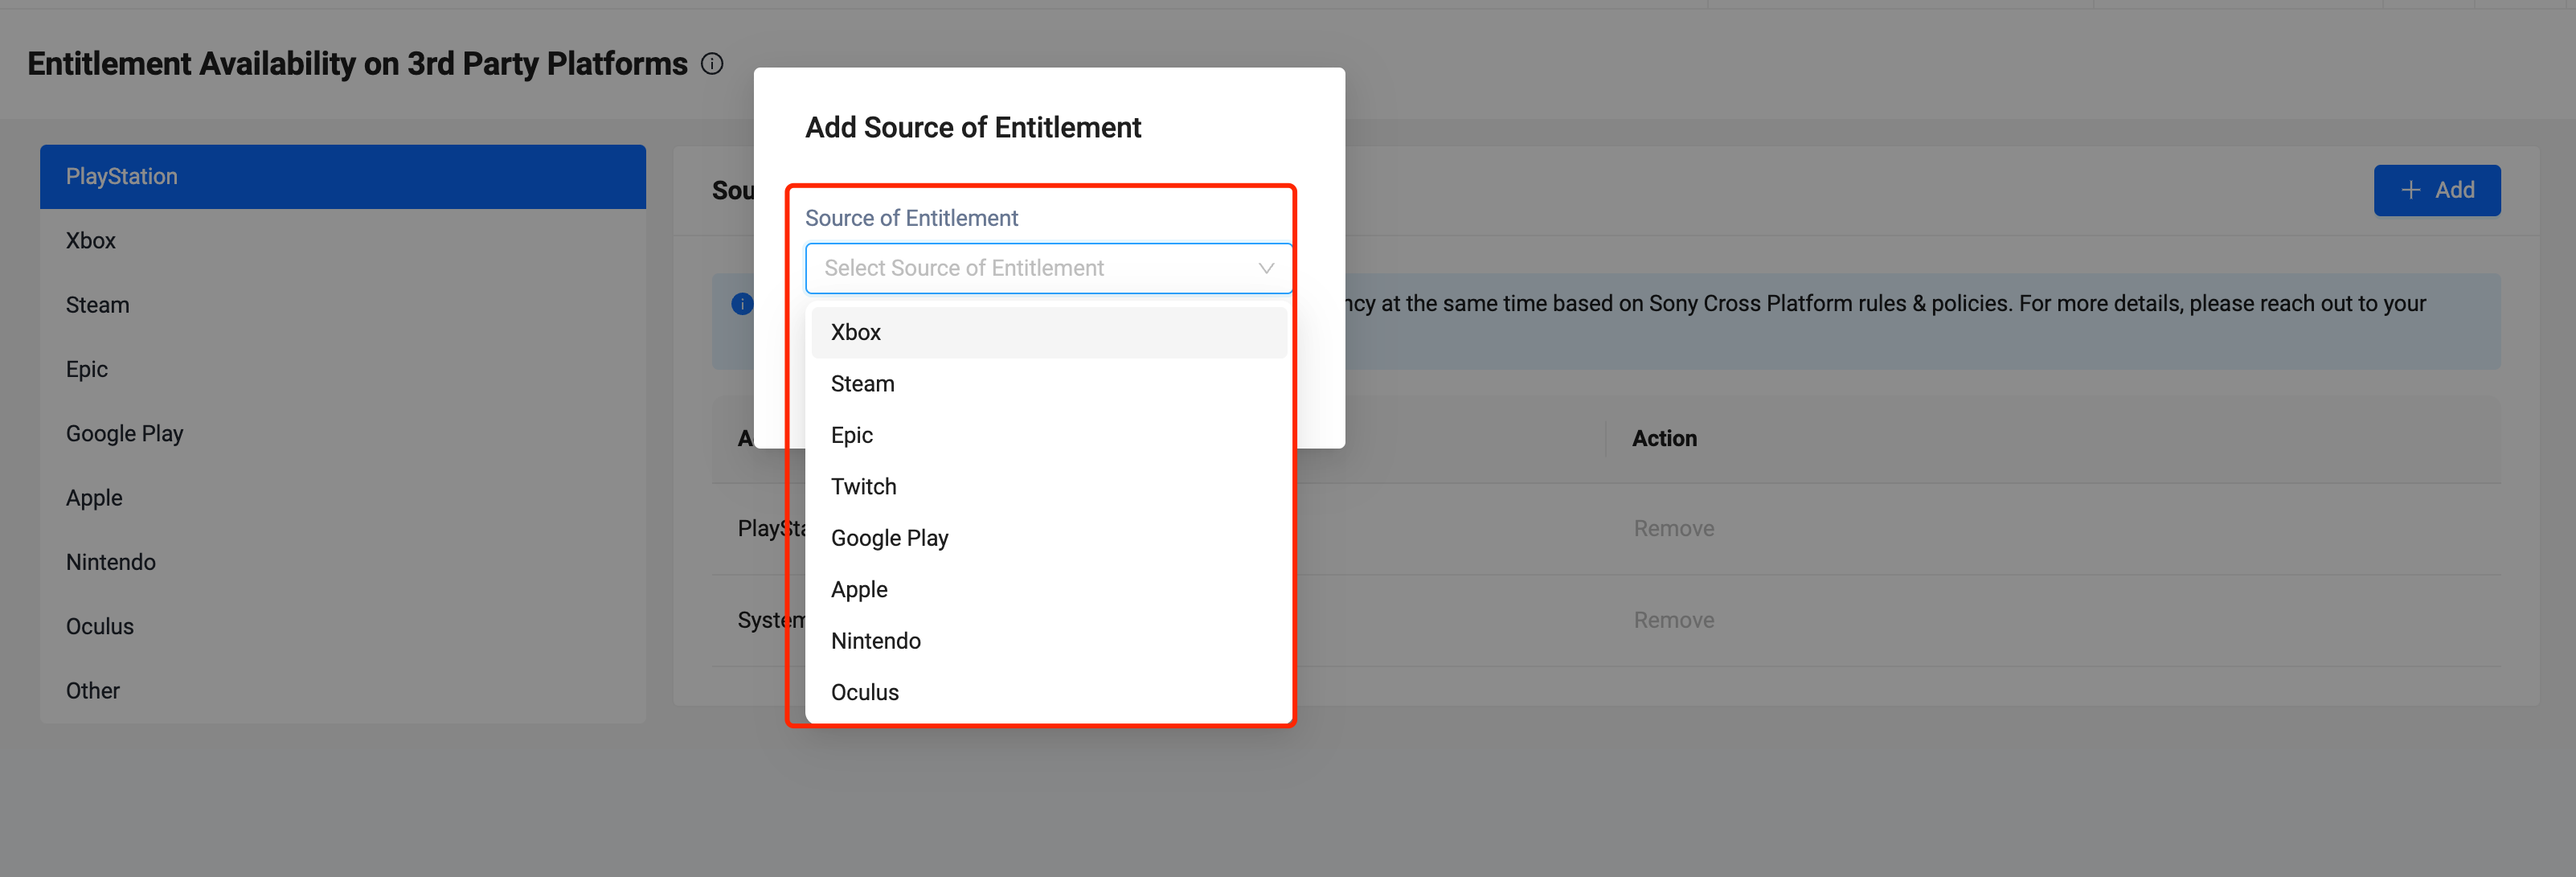
Task: Open Epic in the platform sidebar
Action: tap(343, 370)
